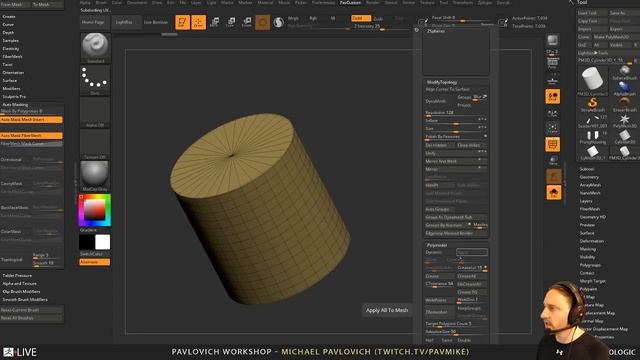
Task: Toggle Groups option beside DynaMesh
Action: coord(464,97)
